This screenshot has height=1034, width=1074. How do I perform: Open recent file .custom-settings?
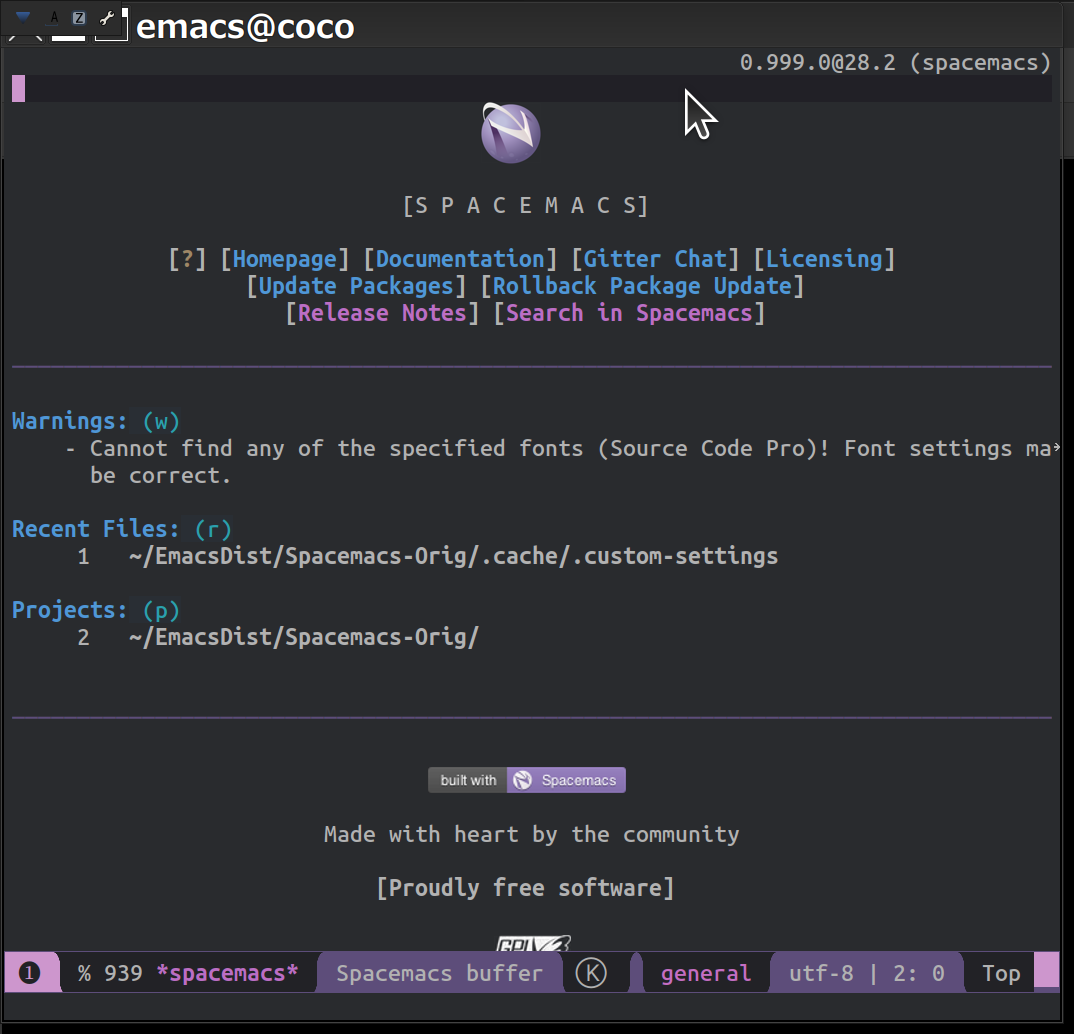coord(453,556)
